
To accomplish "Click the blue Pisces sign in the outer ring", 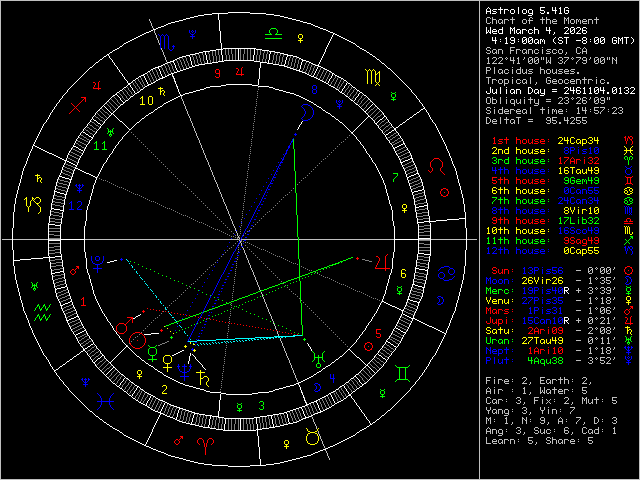I will click(x=106, y=402).
